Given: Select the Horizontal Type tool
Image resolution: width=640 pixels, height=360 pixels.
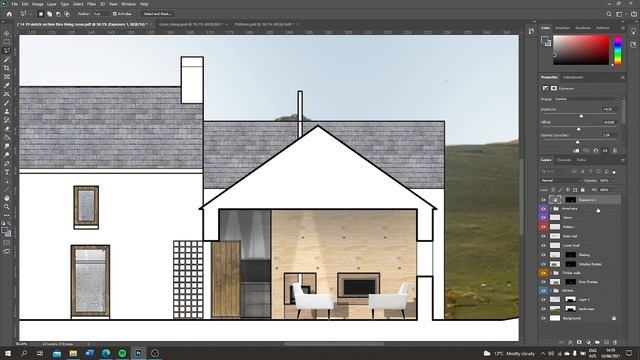Looking at the screenshot, I should coord(7,172).
